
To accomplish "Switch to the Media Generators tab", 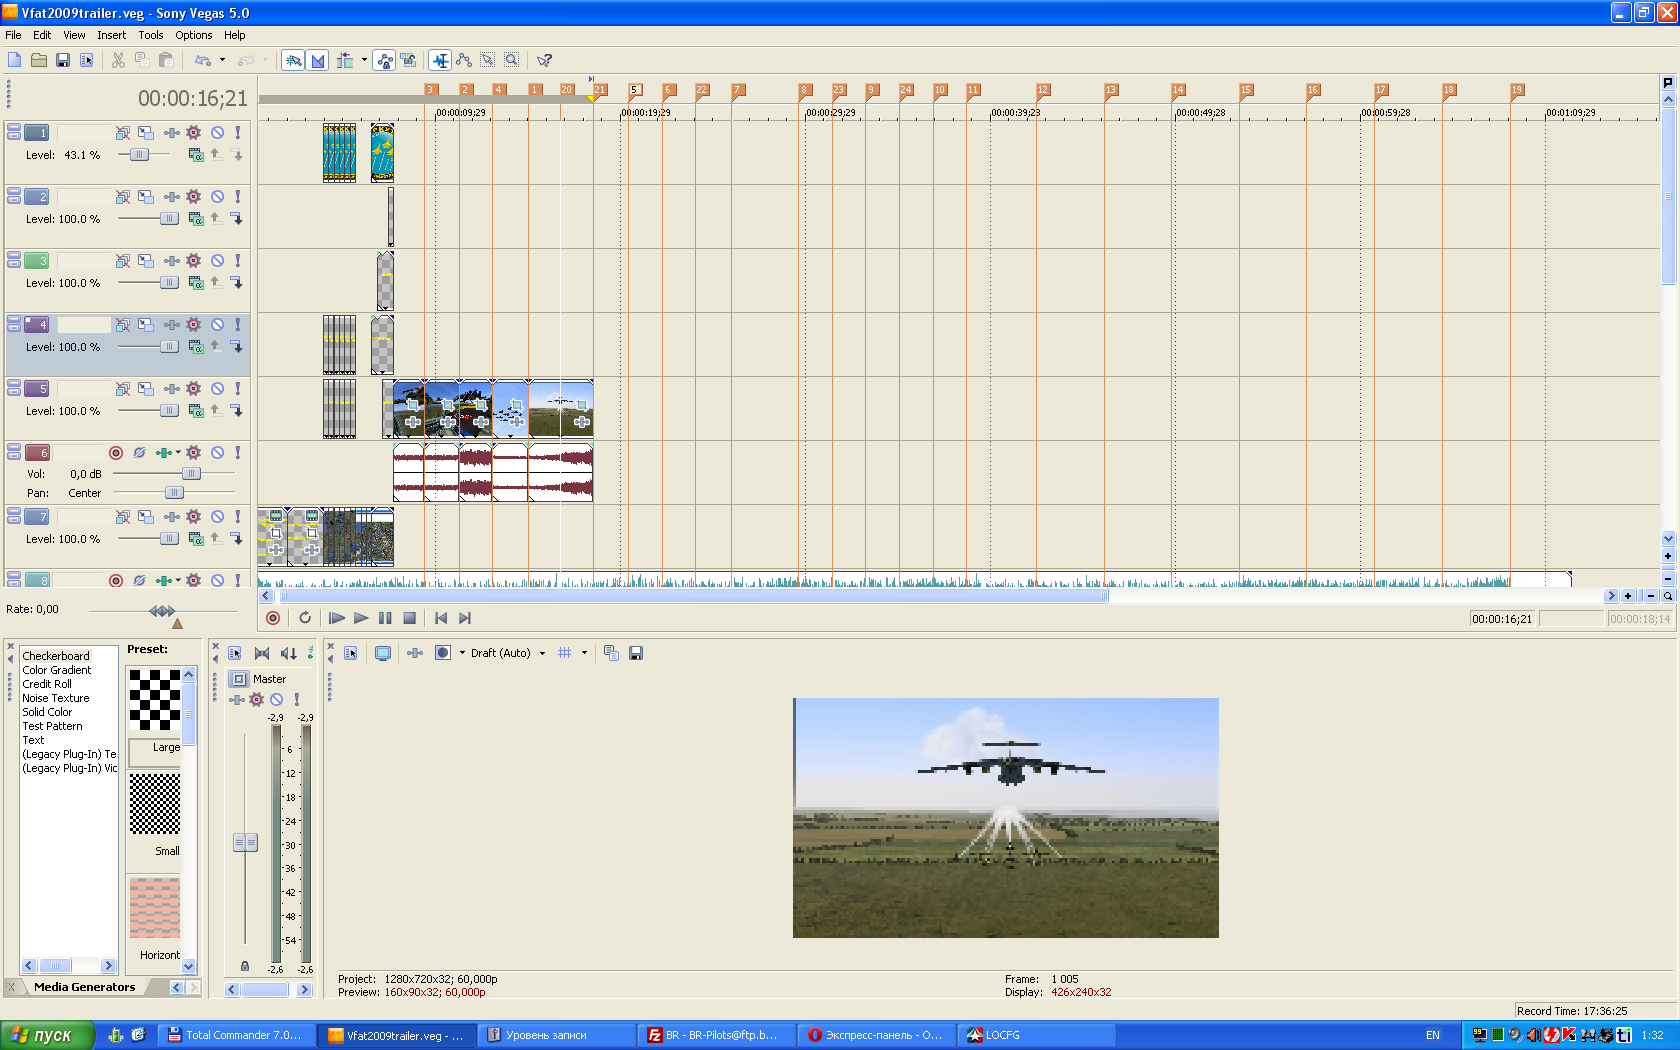I will point(84,987).
